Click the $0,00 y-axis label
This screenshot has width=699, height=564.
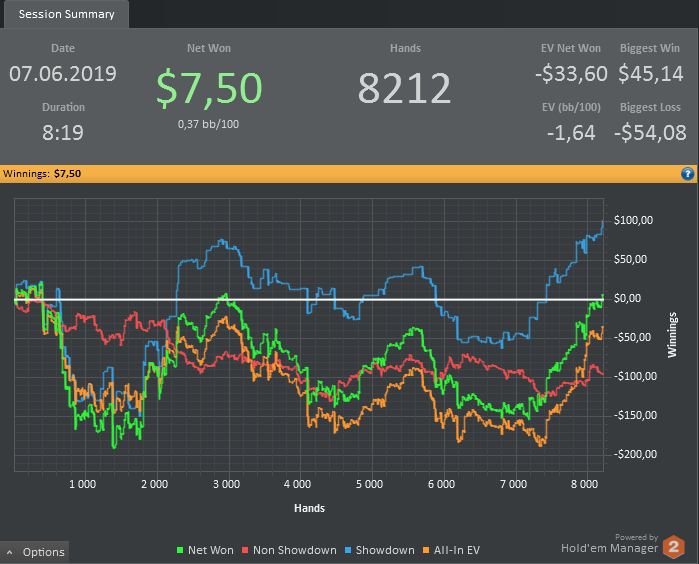(627, 298)
